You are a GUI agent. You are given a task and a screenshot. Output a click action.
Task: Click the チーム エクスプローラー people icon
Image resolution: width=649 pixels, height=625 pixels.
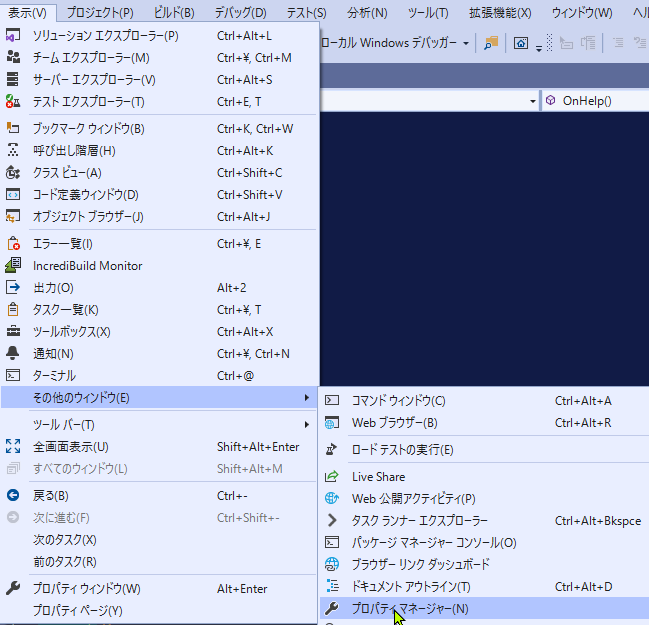(x=13, y=58)
